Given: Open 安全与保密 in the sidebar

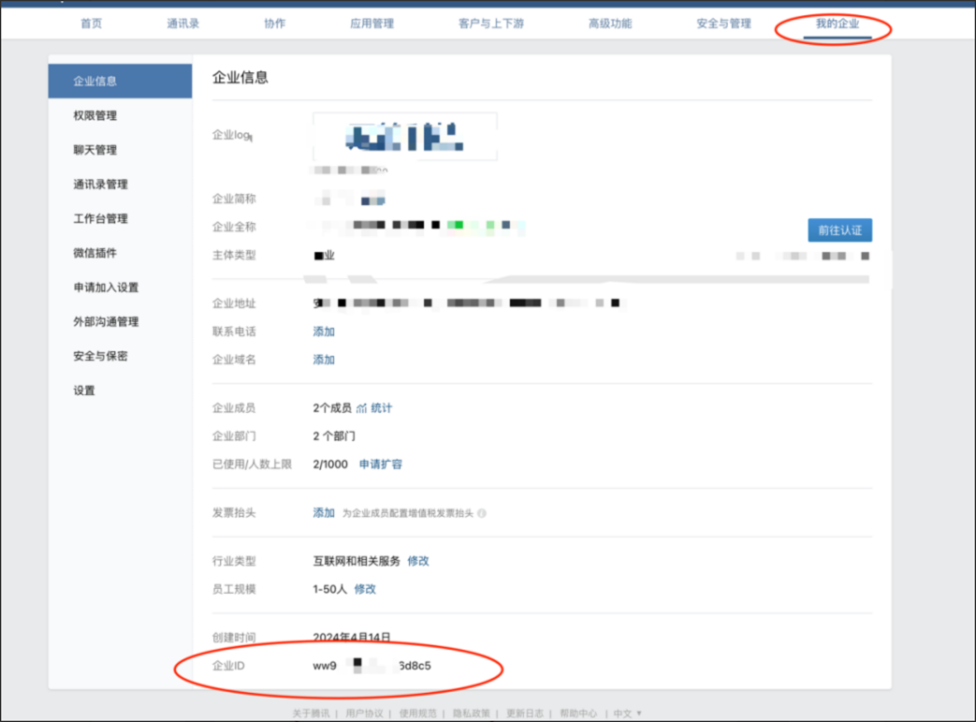Looking at the screenshot, I should [x=101, y=356].
